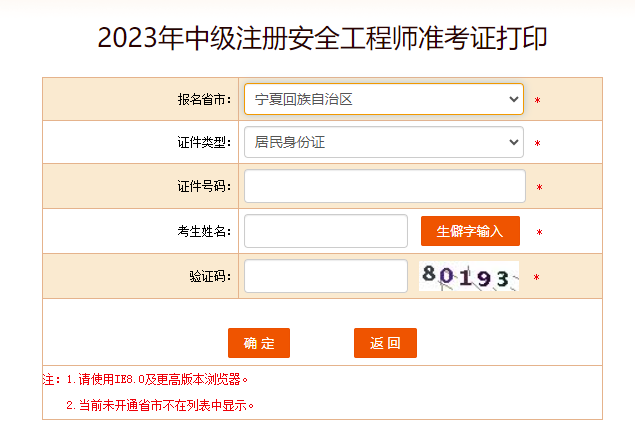This screenshot has height=438, width=635.
Task: Click the 返回 button
Action: (x=385, y=343)
